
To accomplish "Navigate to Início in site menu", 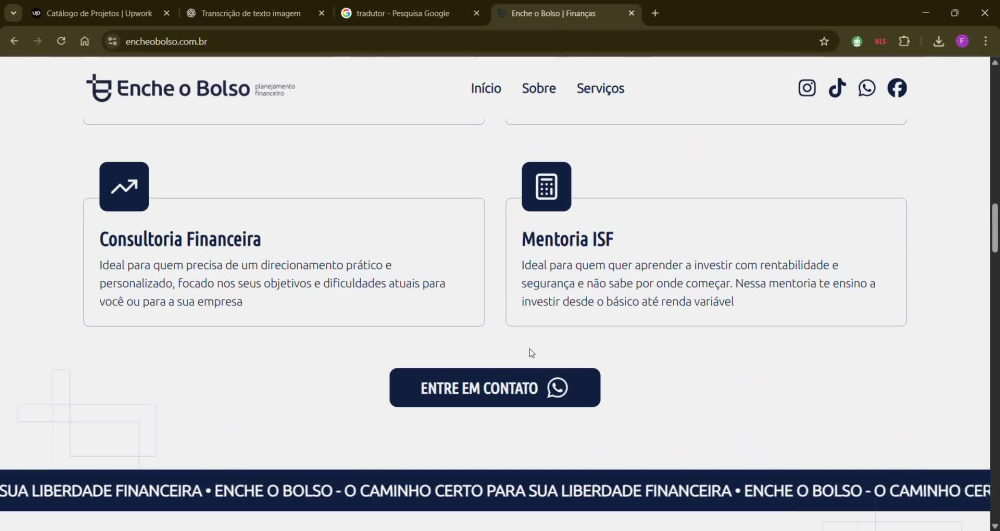I will point(486,88).
